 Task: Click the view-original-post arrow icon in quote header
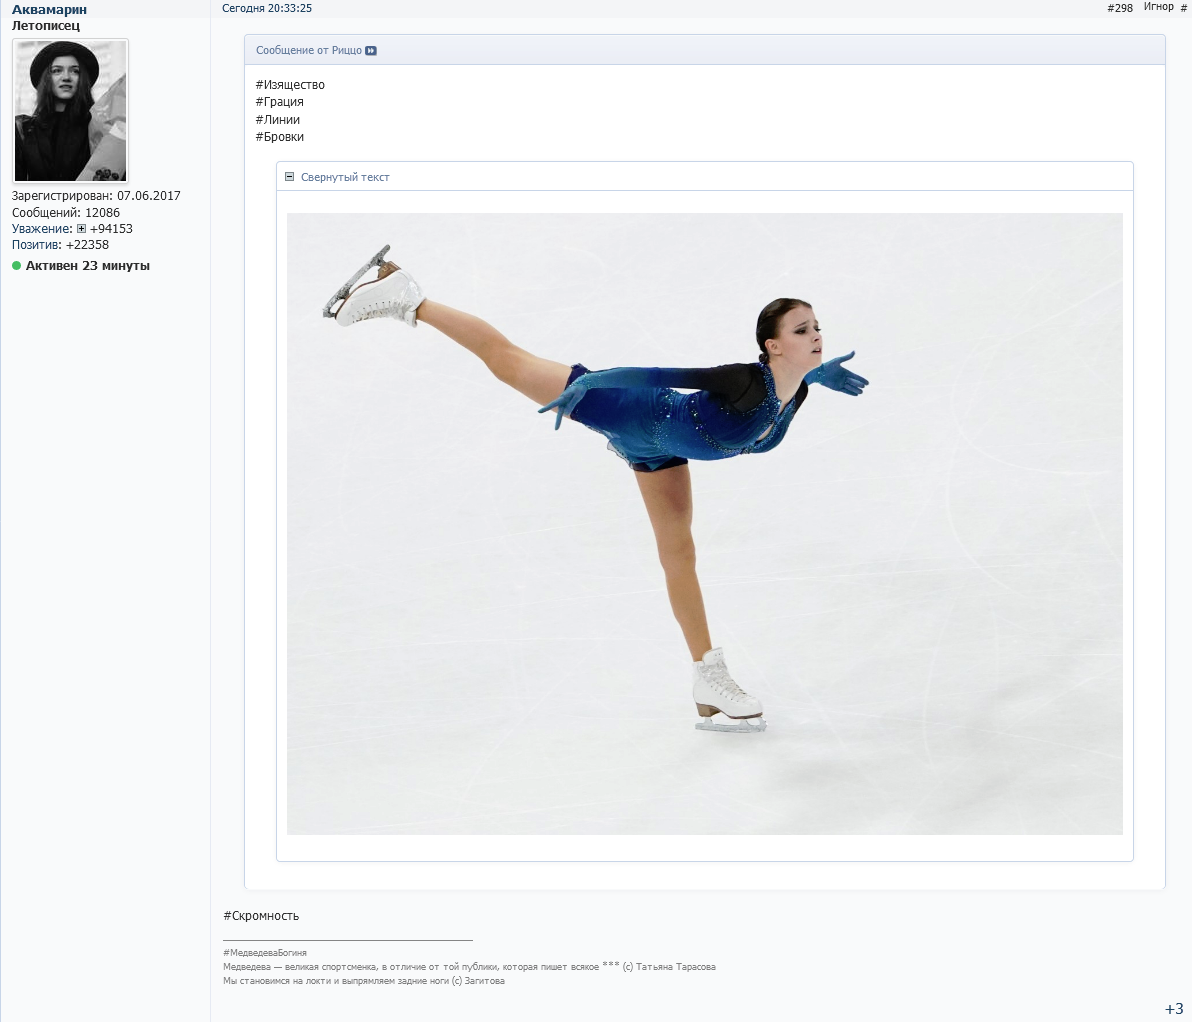tap(371, 51)
